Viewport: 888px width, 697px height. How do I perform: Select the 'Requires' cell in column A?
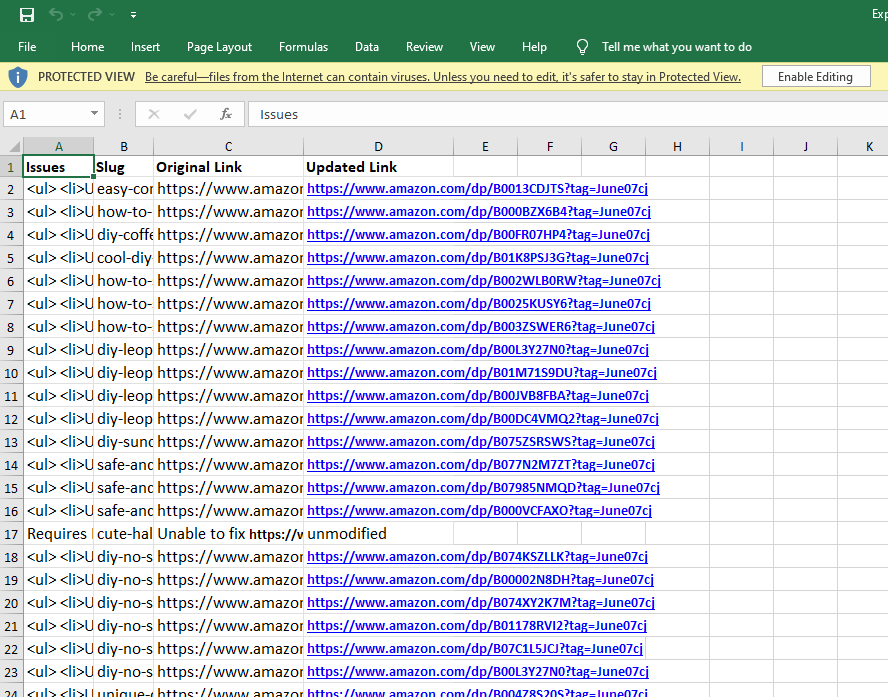(58, 534)
